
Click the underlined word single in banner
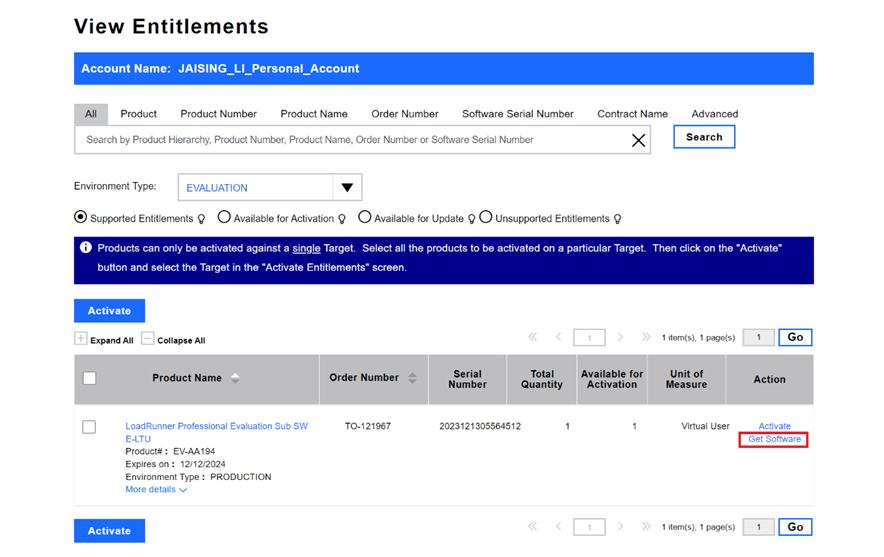tap(306, 249)
